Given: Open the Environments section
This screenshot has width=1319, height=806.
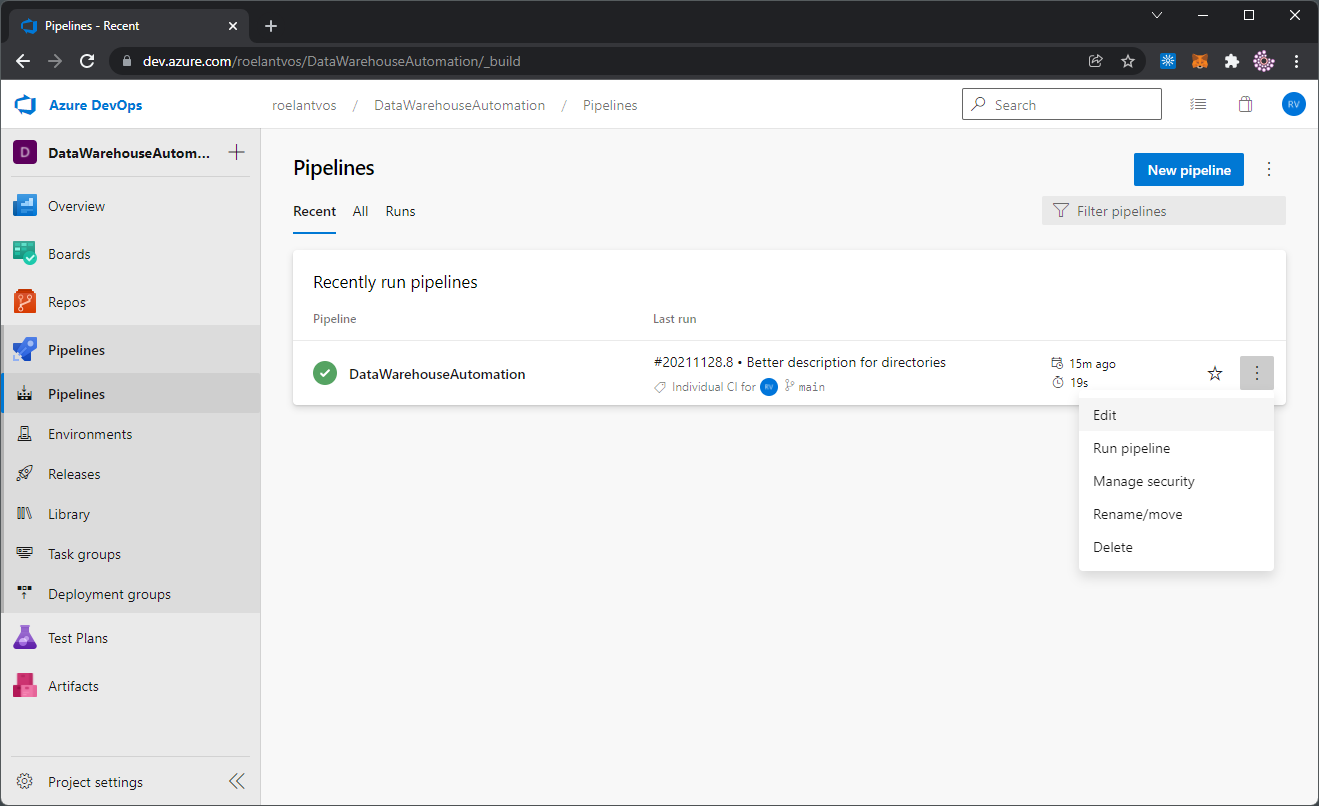Looking at the screenshot, I should tap(88, 433).
